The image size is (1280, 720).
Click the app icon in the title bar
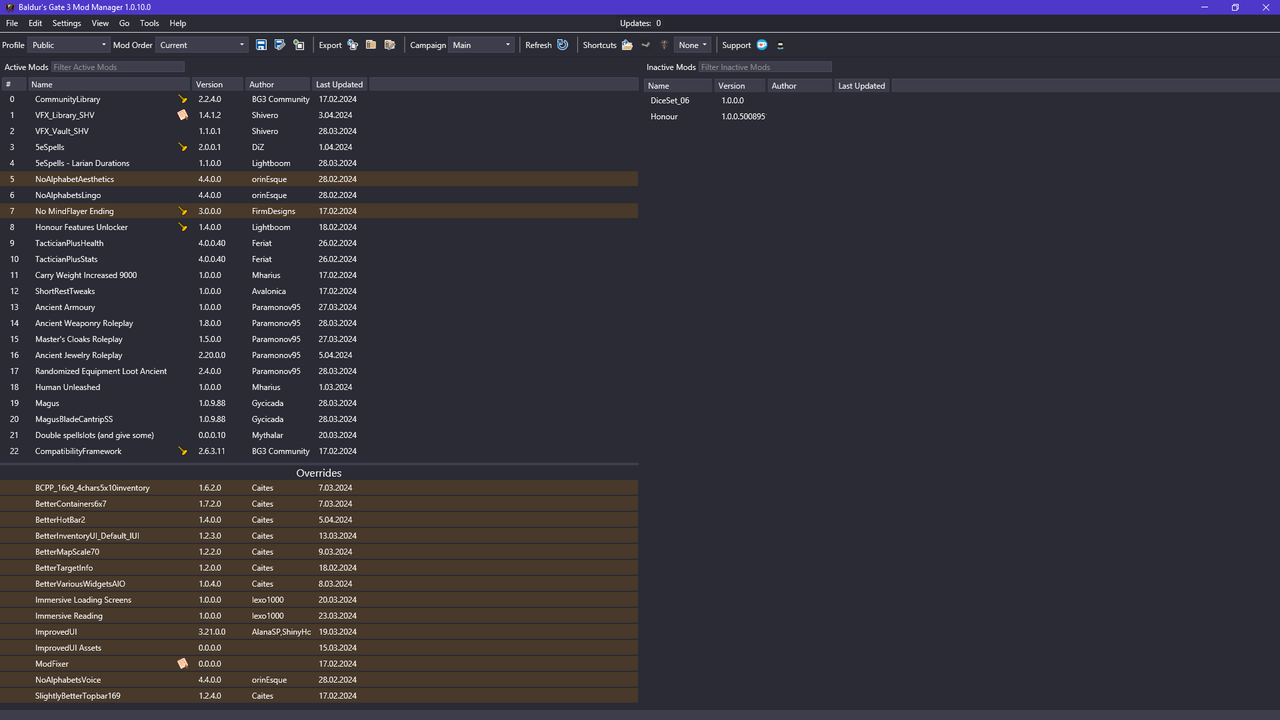point(9,7)
